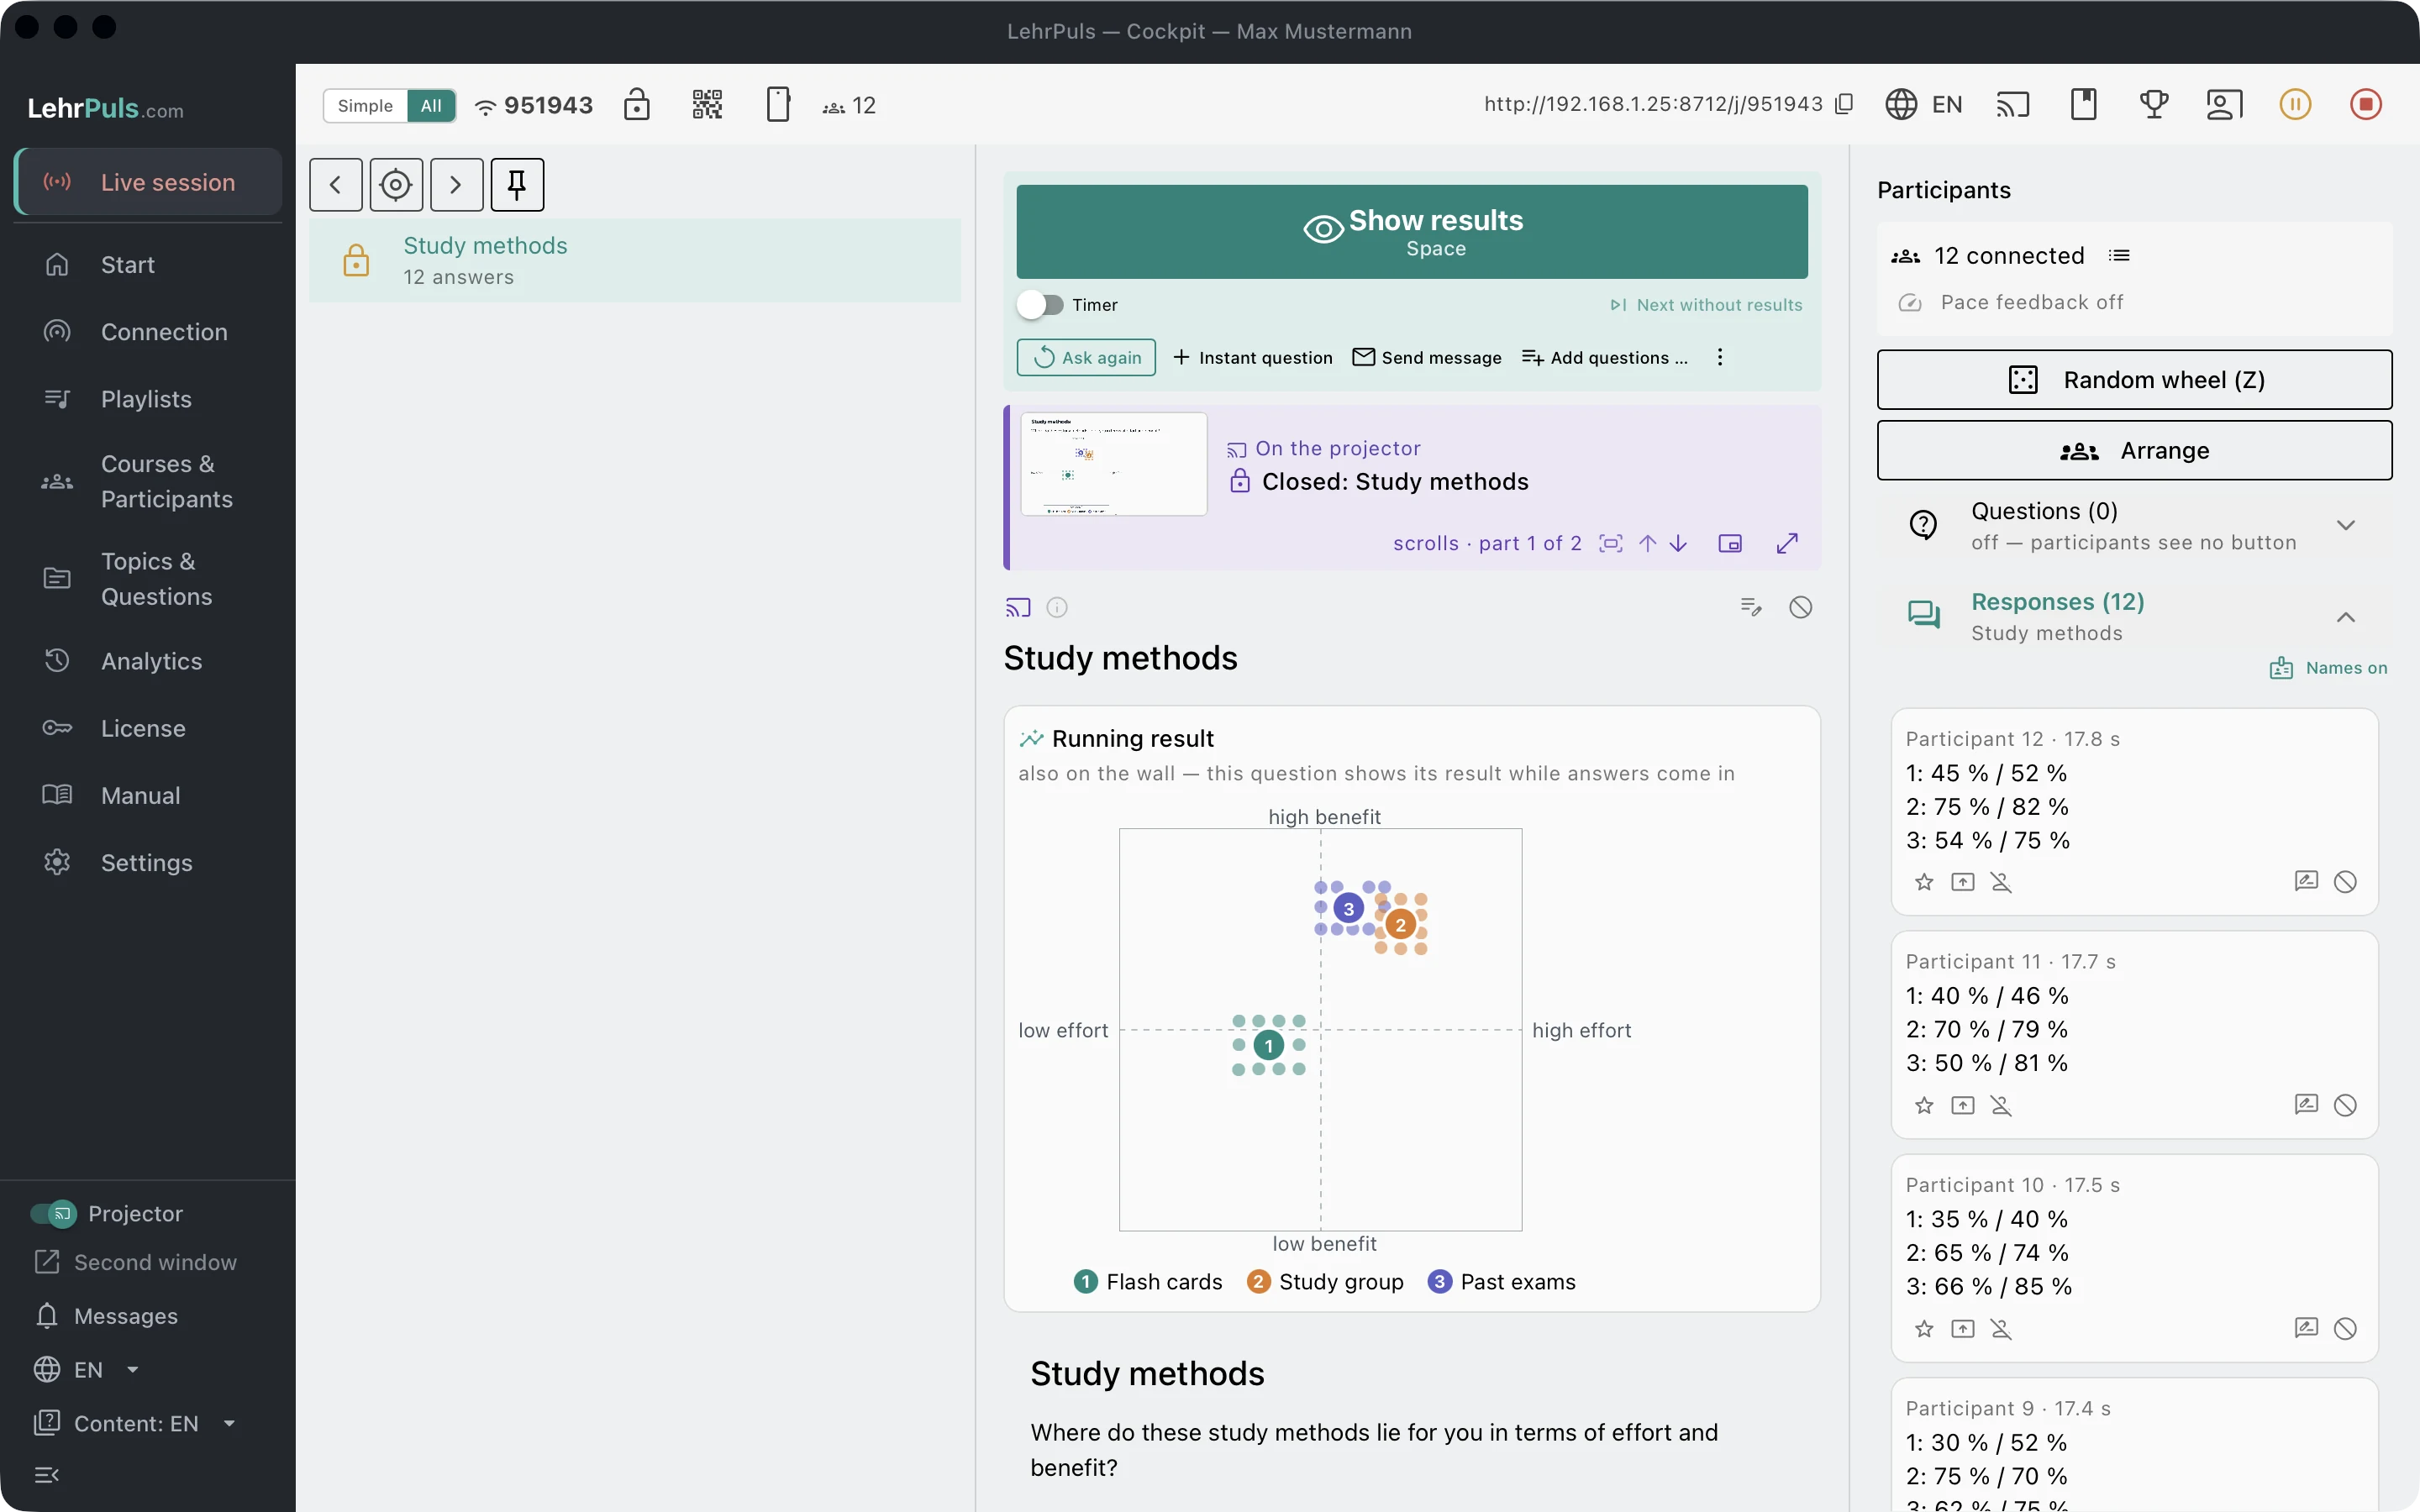Click the Random wheel (Z) button

click(2134, 380)
